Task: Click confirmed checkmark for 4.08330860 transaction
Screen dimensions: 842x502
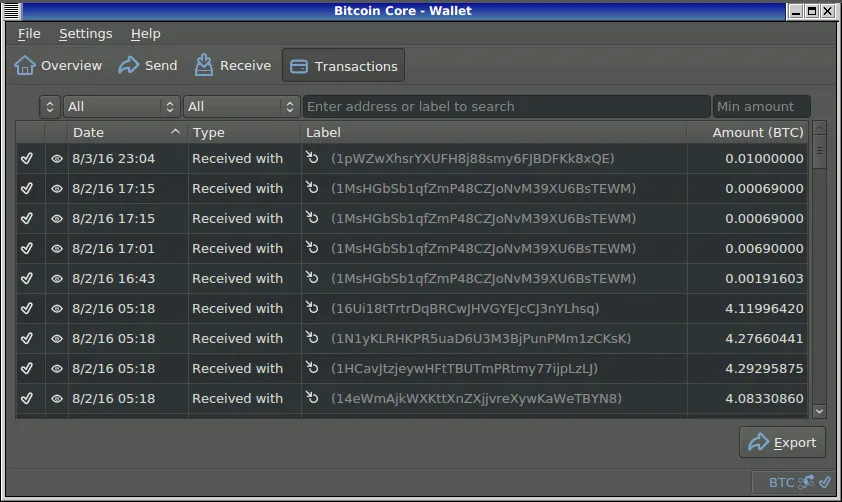Action: [27, 398]
